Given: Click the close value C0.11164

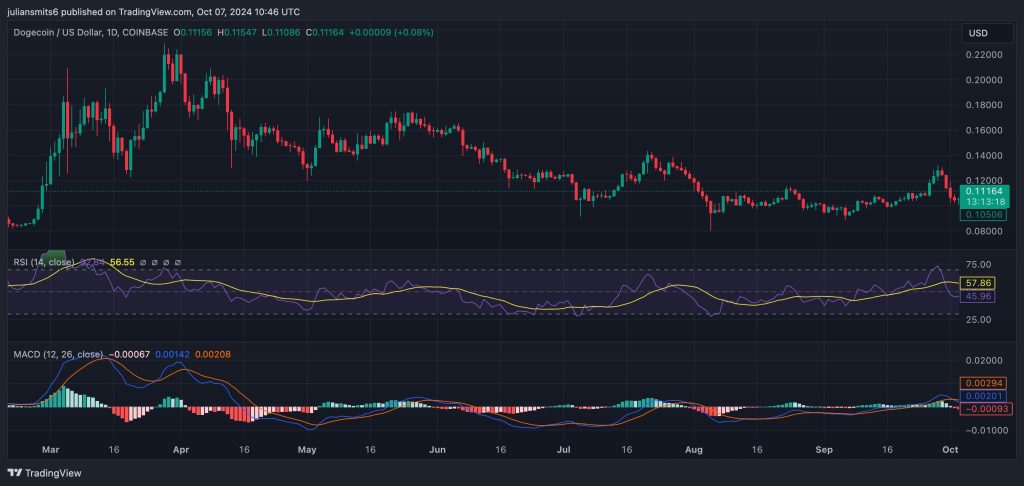Looking at the screenshot, I should tap(325, 32).
